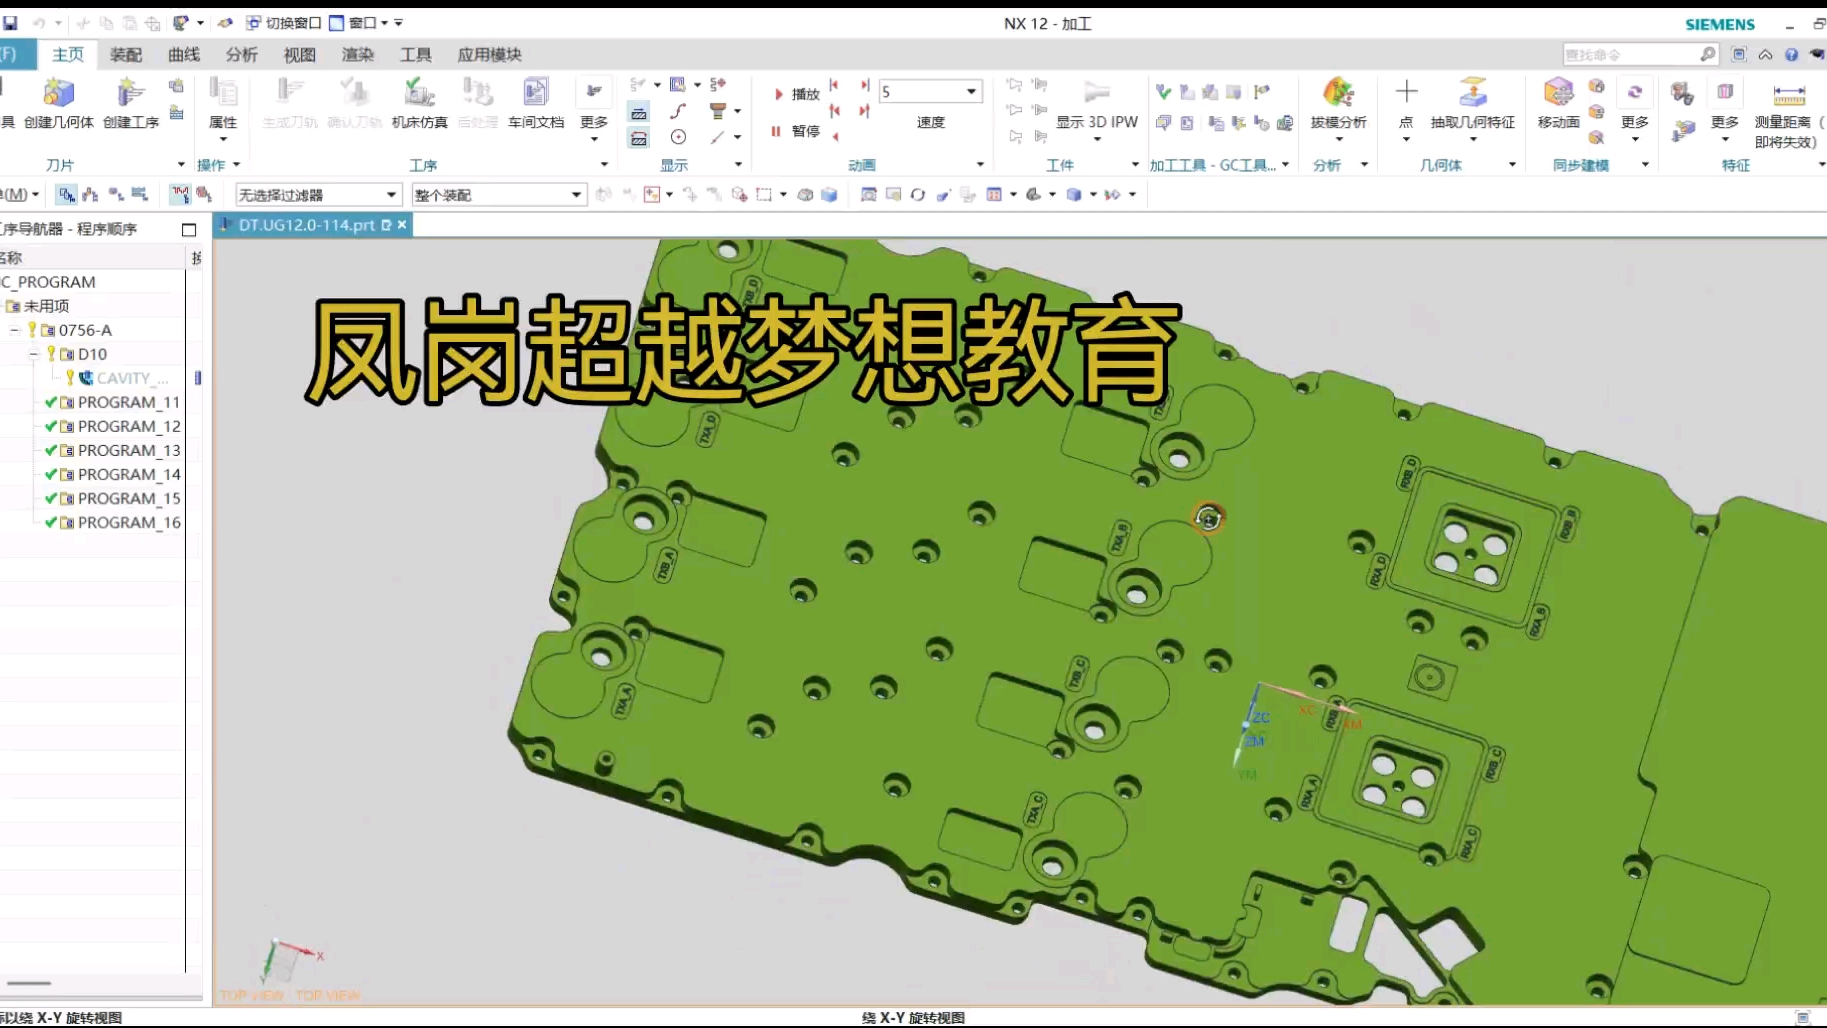This screenshot has height=1028, width=1827.
Task: Switch to the 装配 ribbon tab
Action: tap(126, 55)
